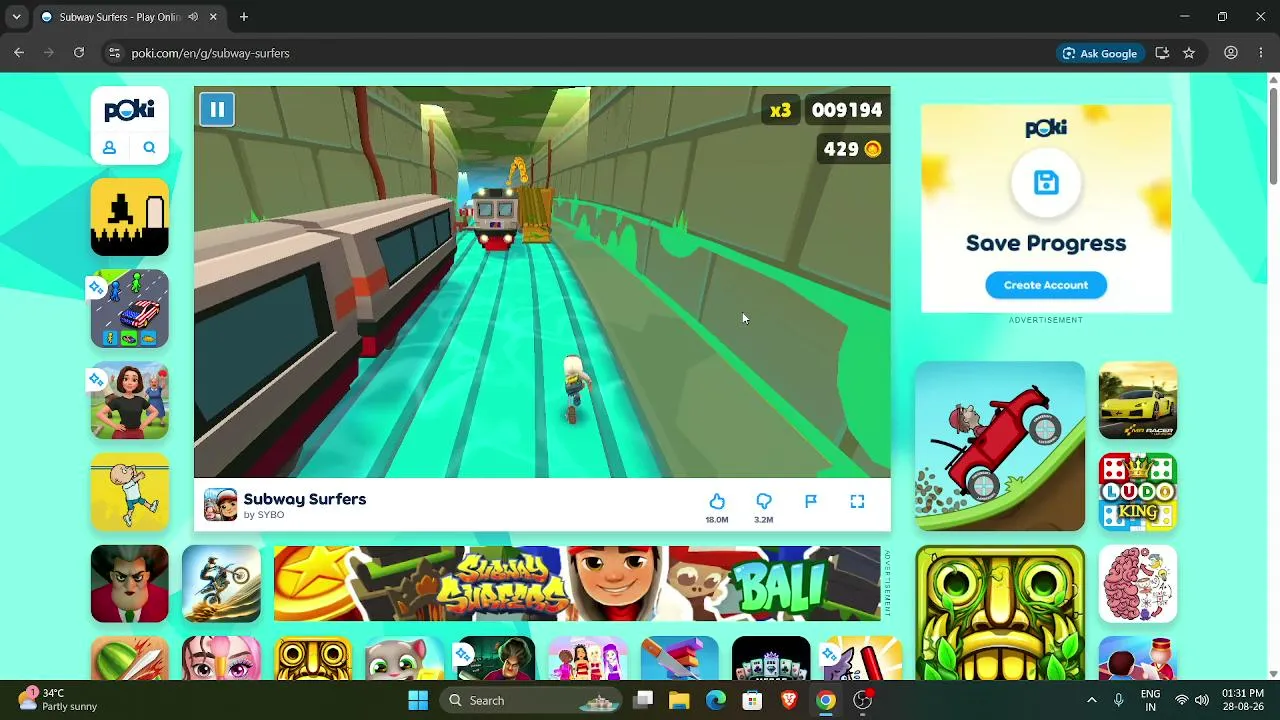Screen dimensions: 1280x720
Task: Click the Create Account button
Action: click(1046, 285)
